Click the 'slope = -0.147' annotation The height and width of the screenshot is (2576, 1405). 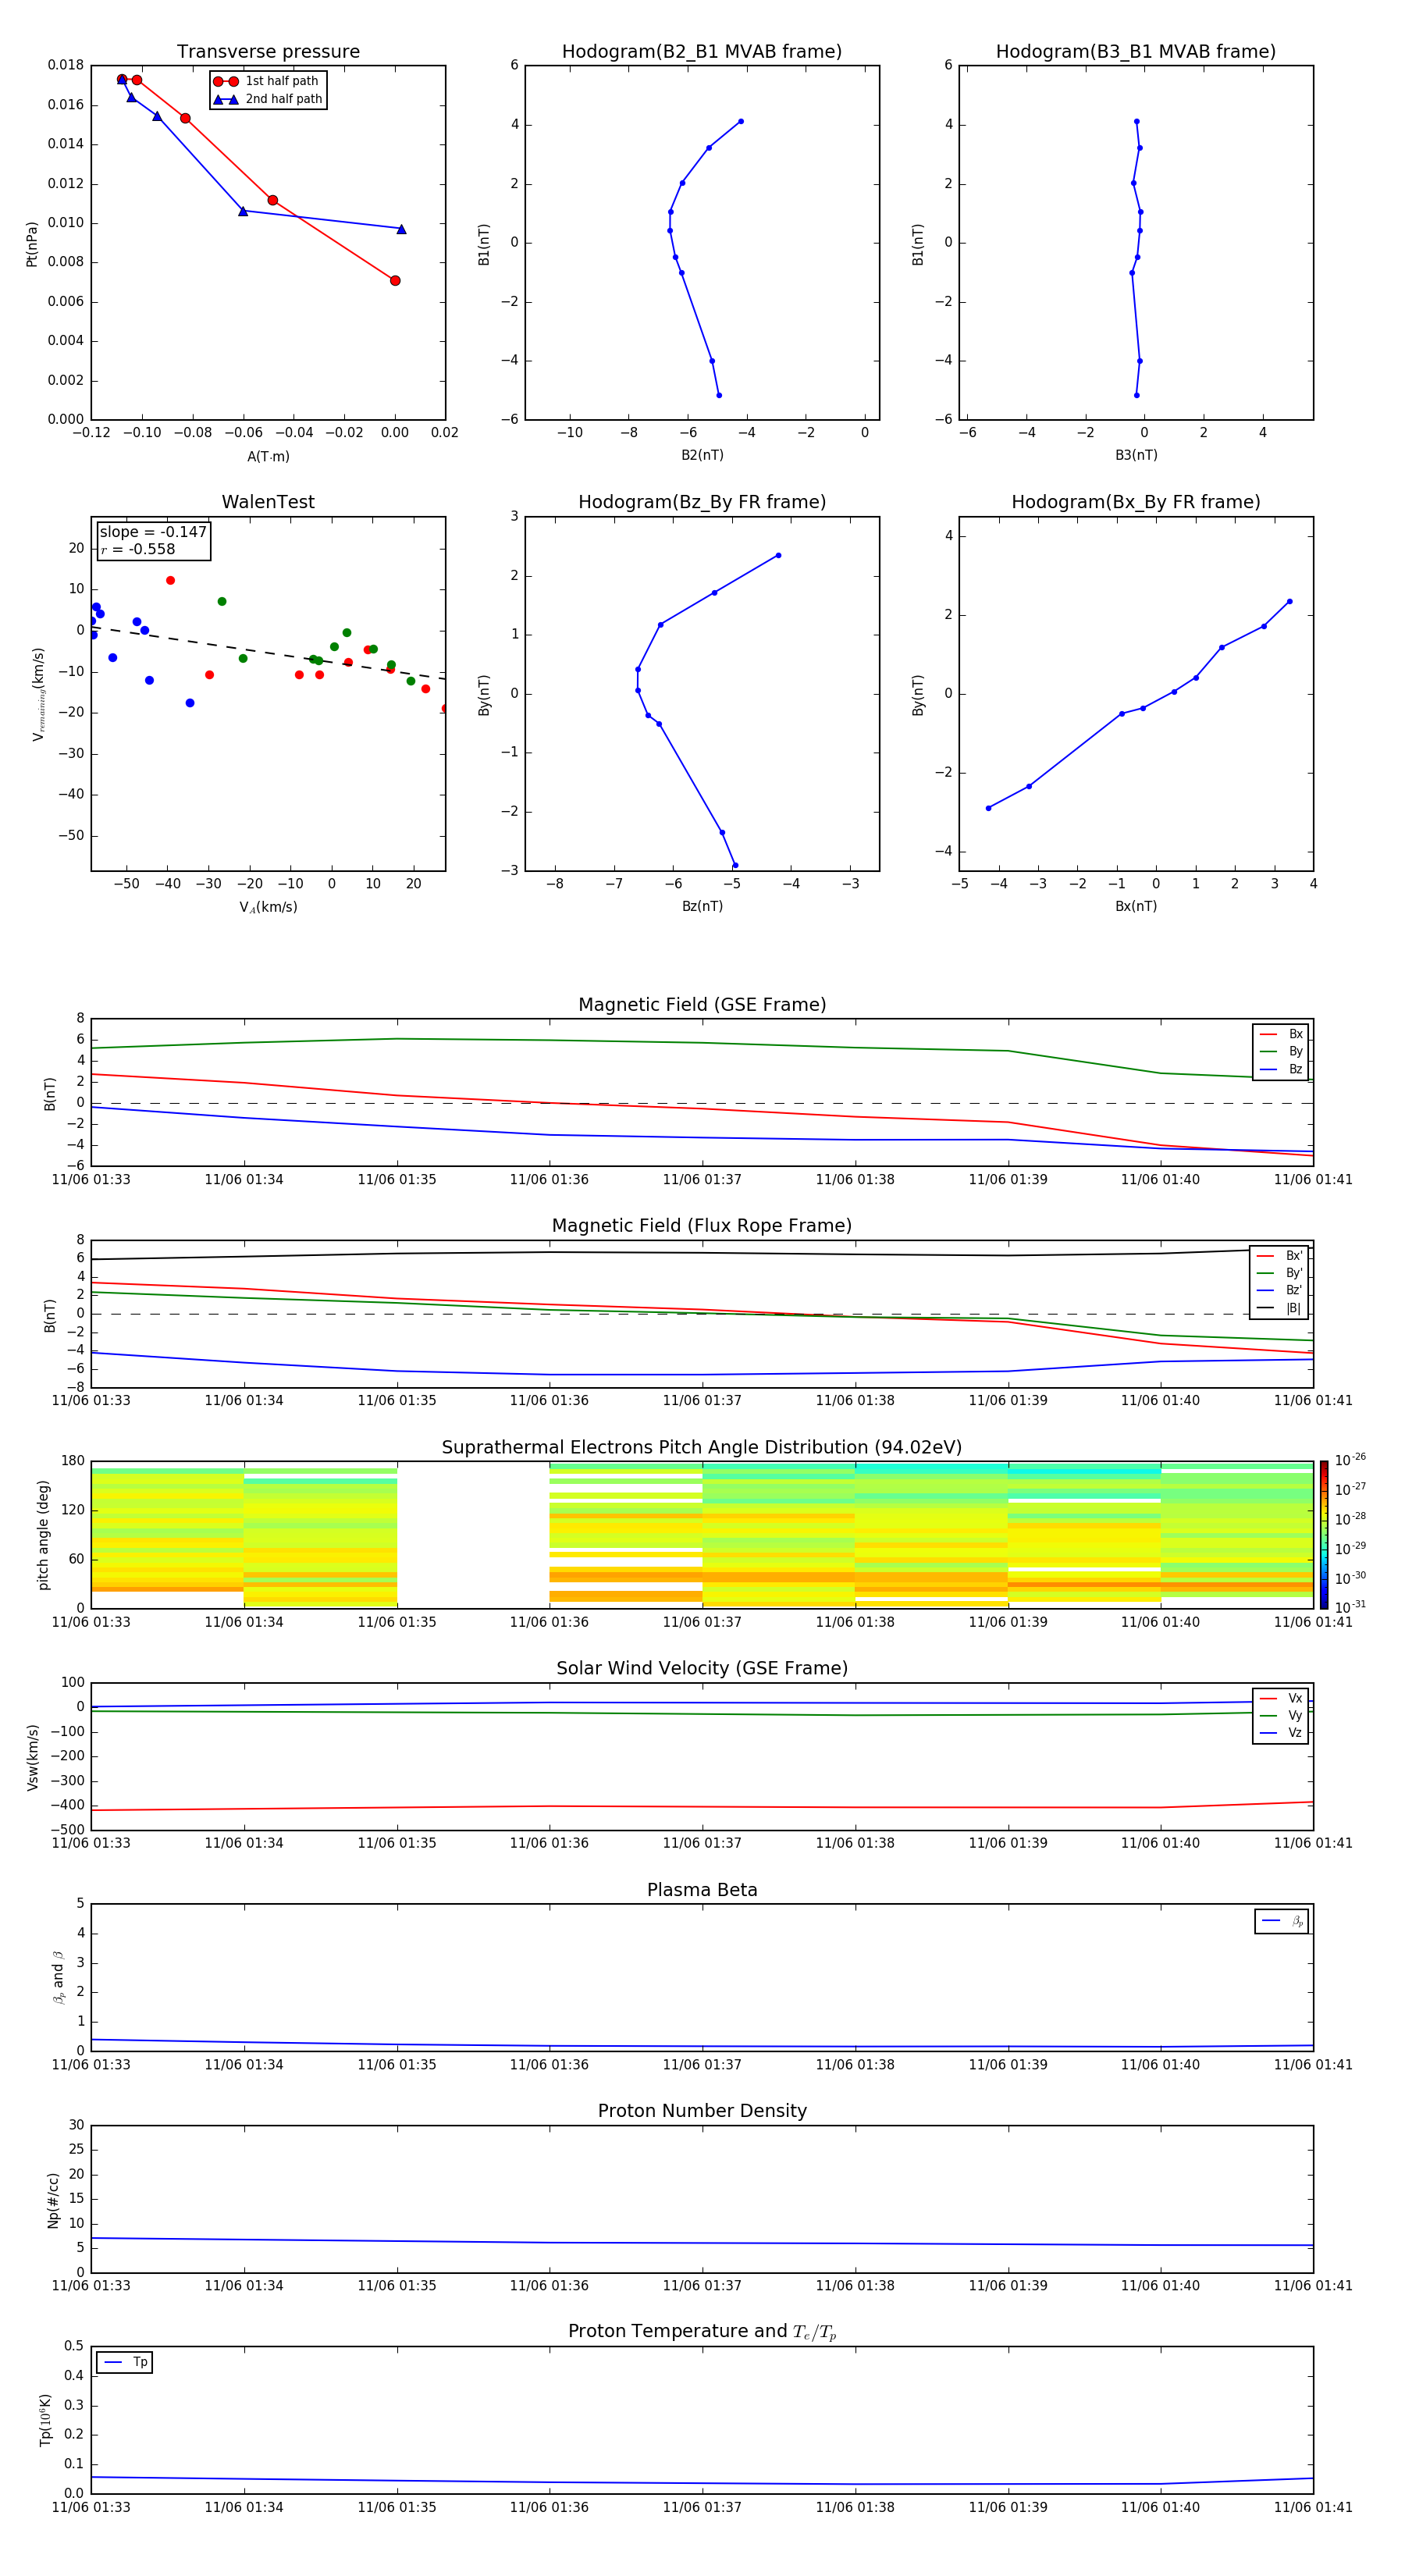pyautogui.click(x=153, y=532)
